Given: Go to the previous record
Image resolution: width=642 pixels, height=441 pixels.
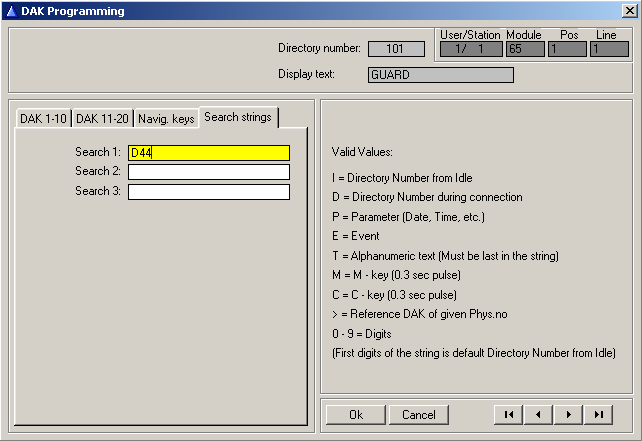Looking at the screenshot, I should [540, 414].
